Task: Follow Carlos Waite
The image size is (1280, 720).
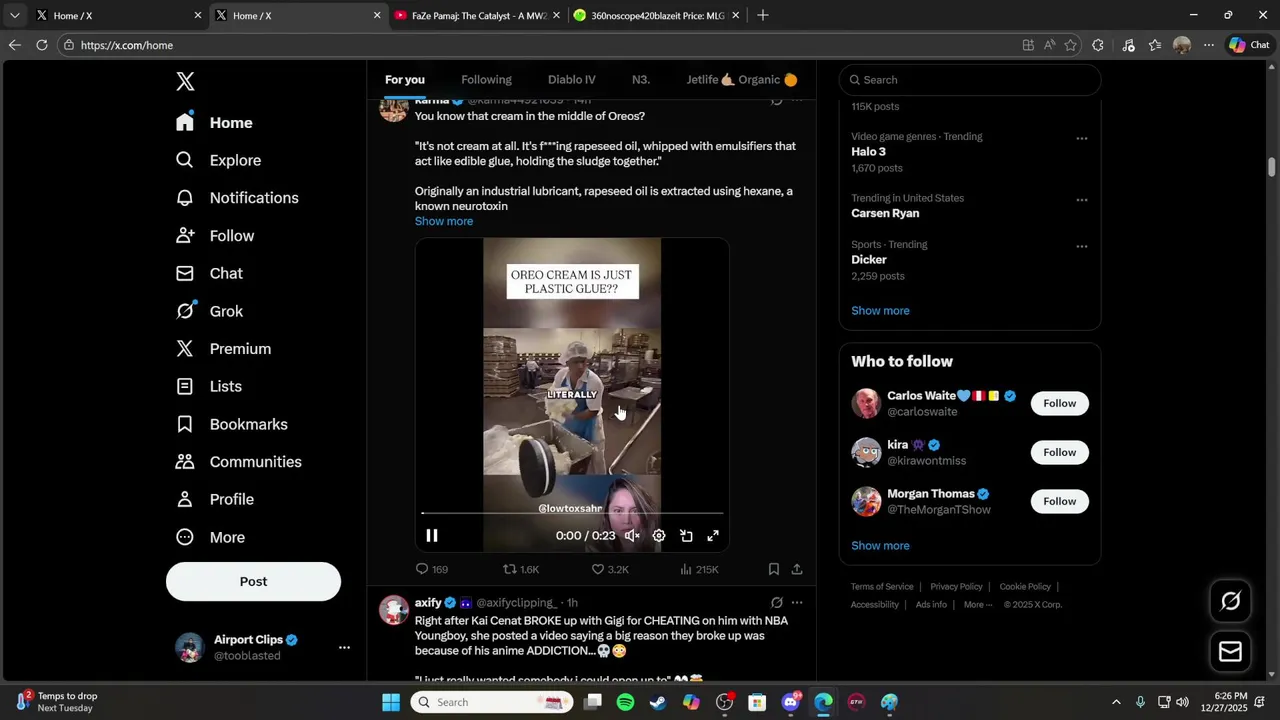Action: click(x=1060, y=403)
